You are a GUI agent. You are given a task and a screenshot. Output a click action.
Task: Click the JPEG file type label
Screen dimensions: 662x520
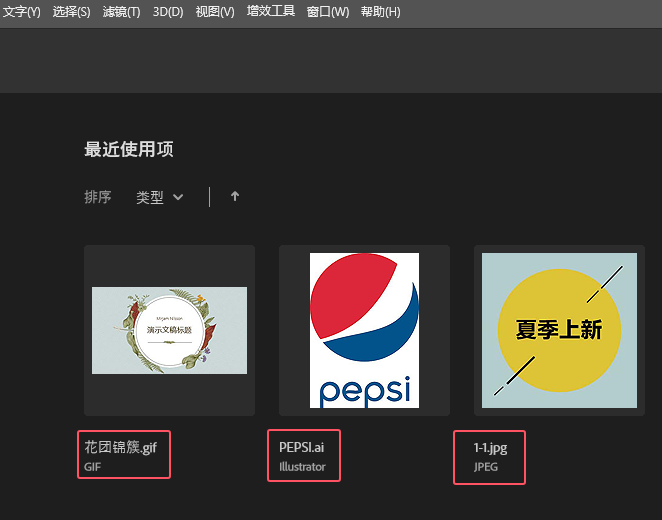coord(486,467)
